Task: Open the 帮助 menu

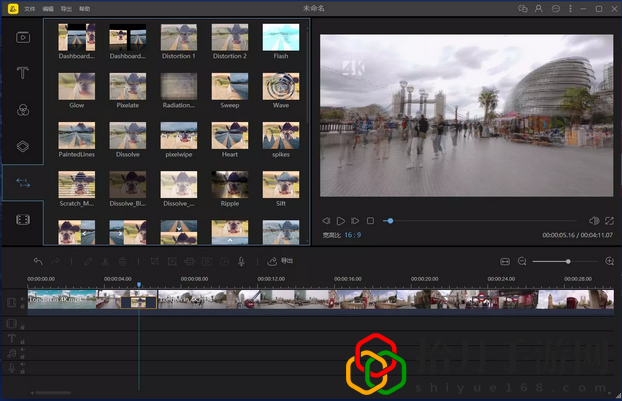Action: click(x=84, y=9)
